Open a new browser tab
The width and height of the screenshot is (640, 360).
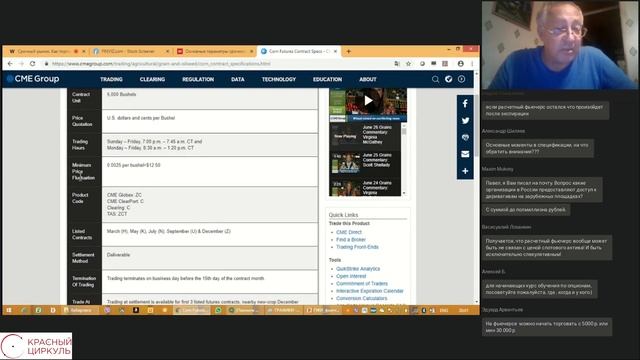click(348, 51)
